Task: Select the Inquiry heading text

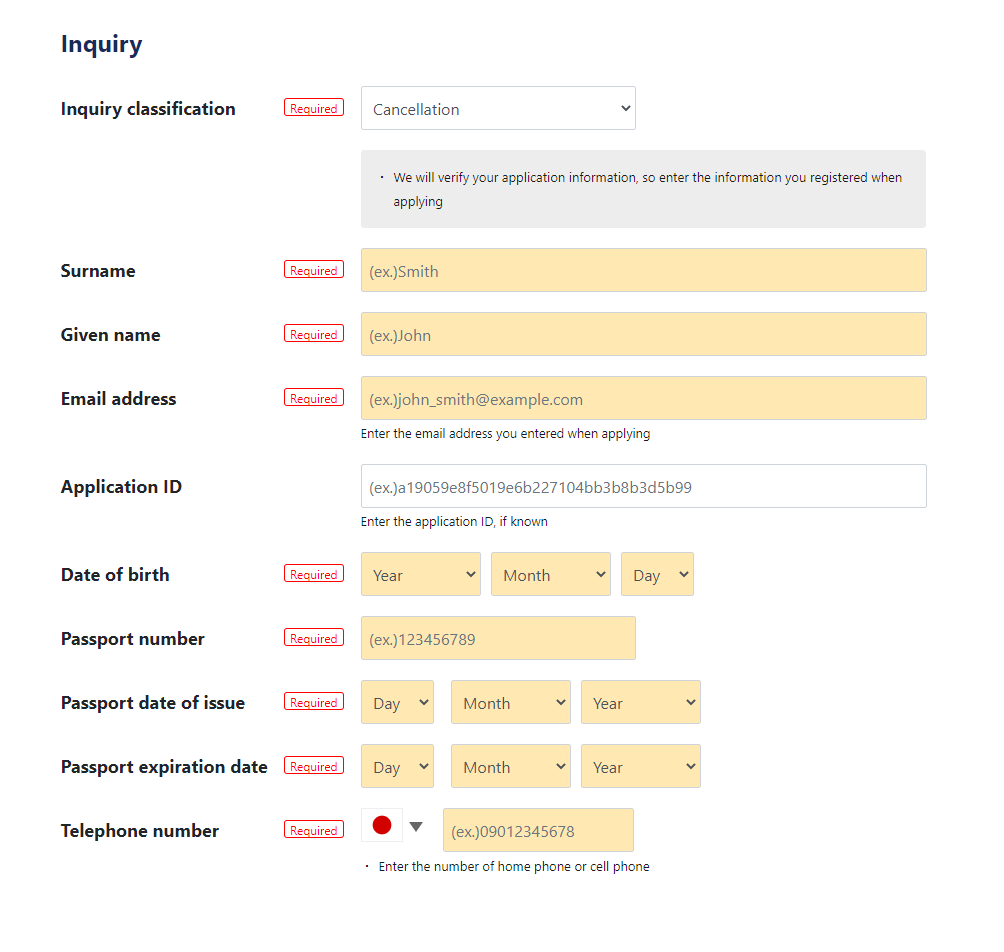Action: tap(101, 43)
